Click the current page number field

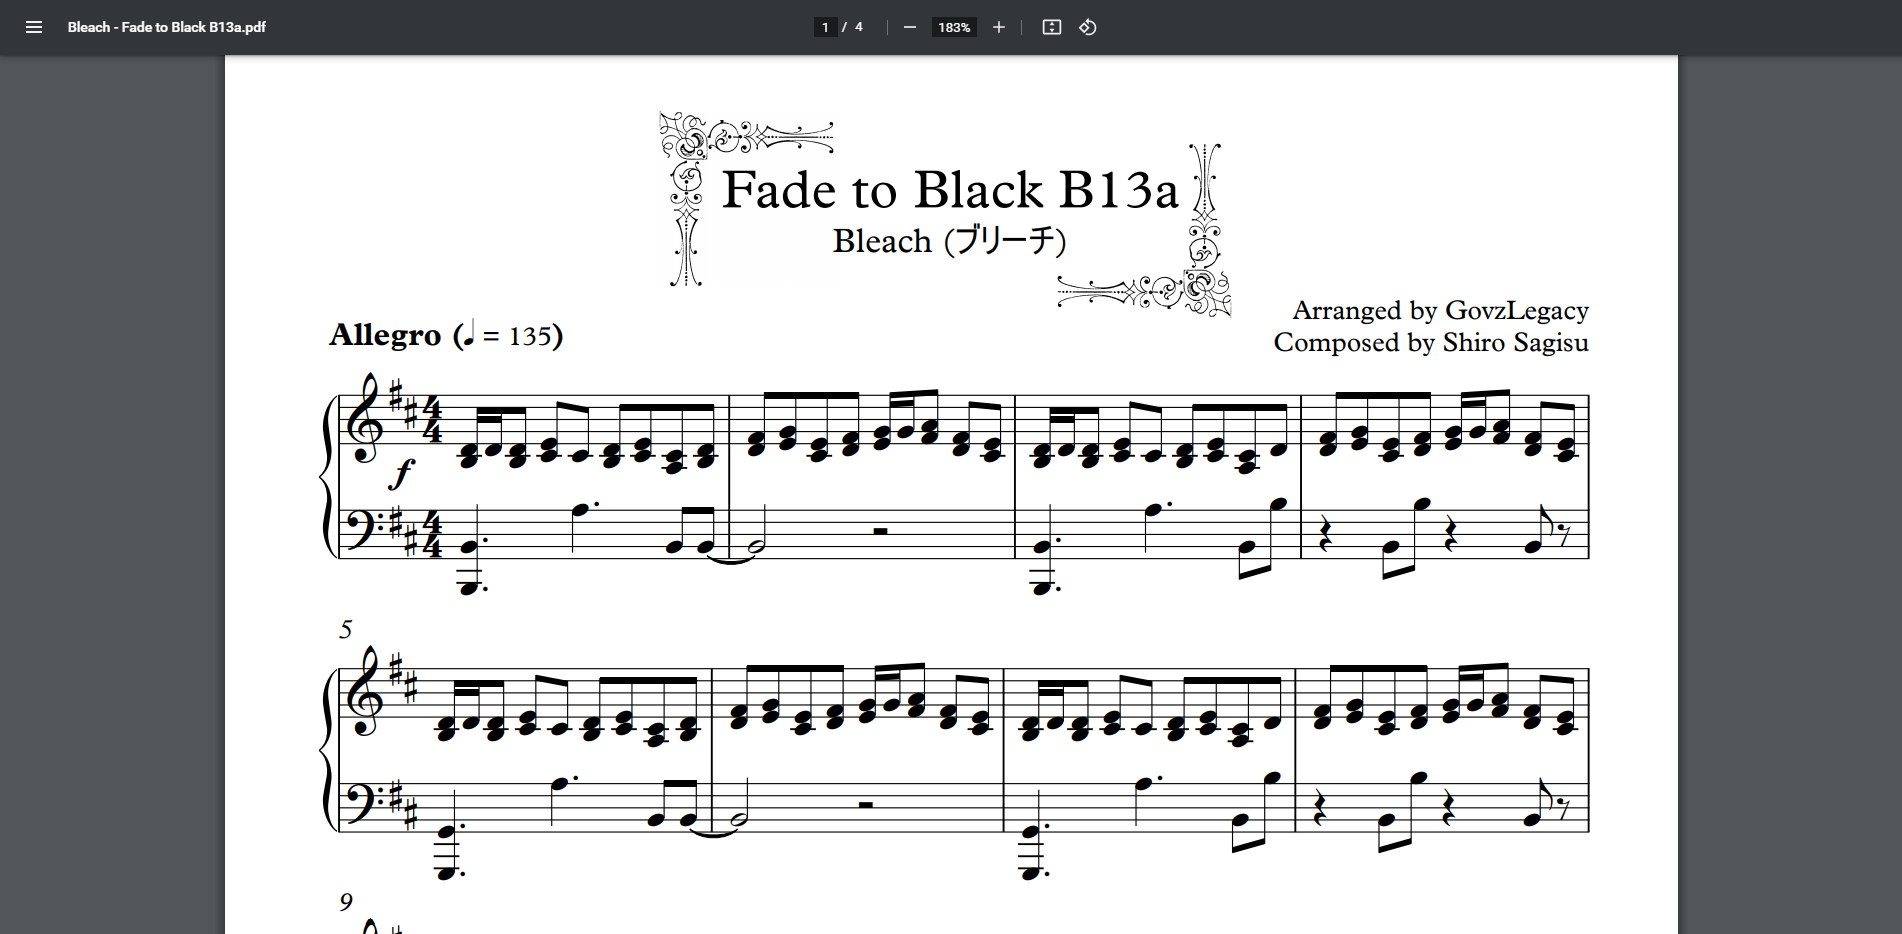825,27
